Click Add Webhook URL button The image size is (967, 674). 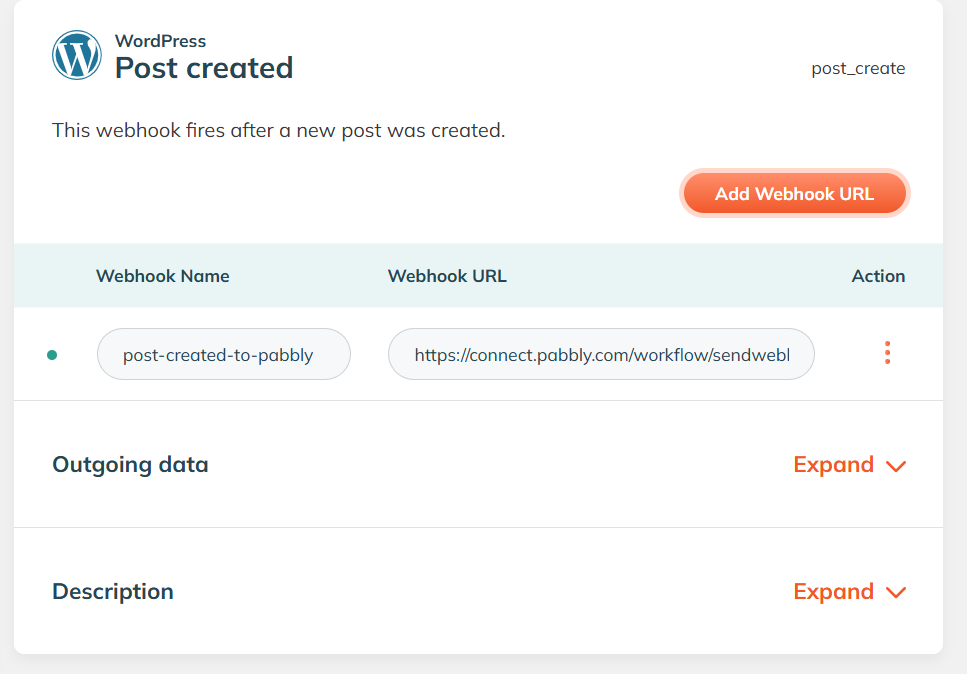pyautogui.click(x=794, y=194)
